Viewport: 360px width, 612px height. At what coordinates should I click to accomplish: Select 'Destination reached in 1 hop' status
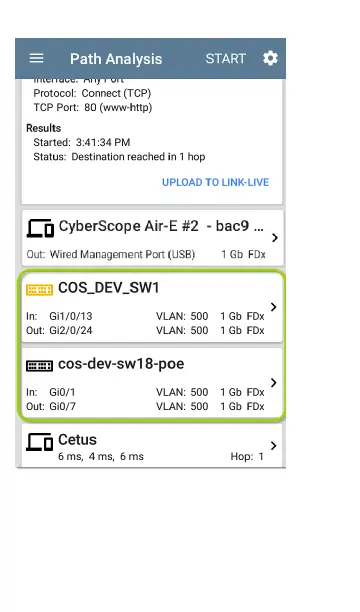point(138,157)
